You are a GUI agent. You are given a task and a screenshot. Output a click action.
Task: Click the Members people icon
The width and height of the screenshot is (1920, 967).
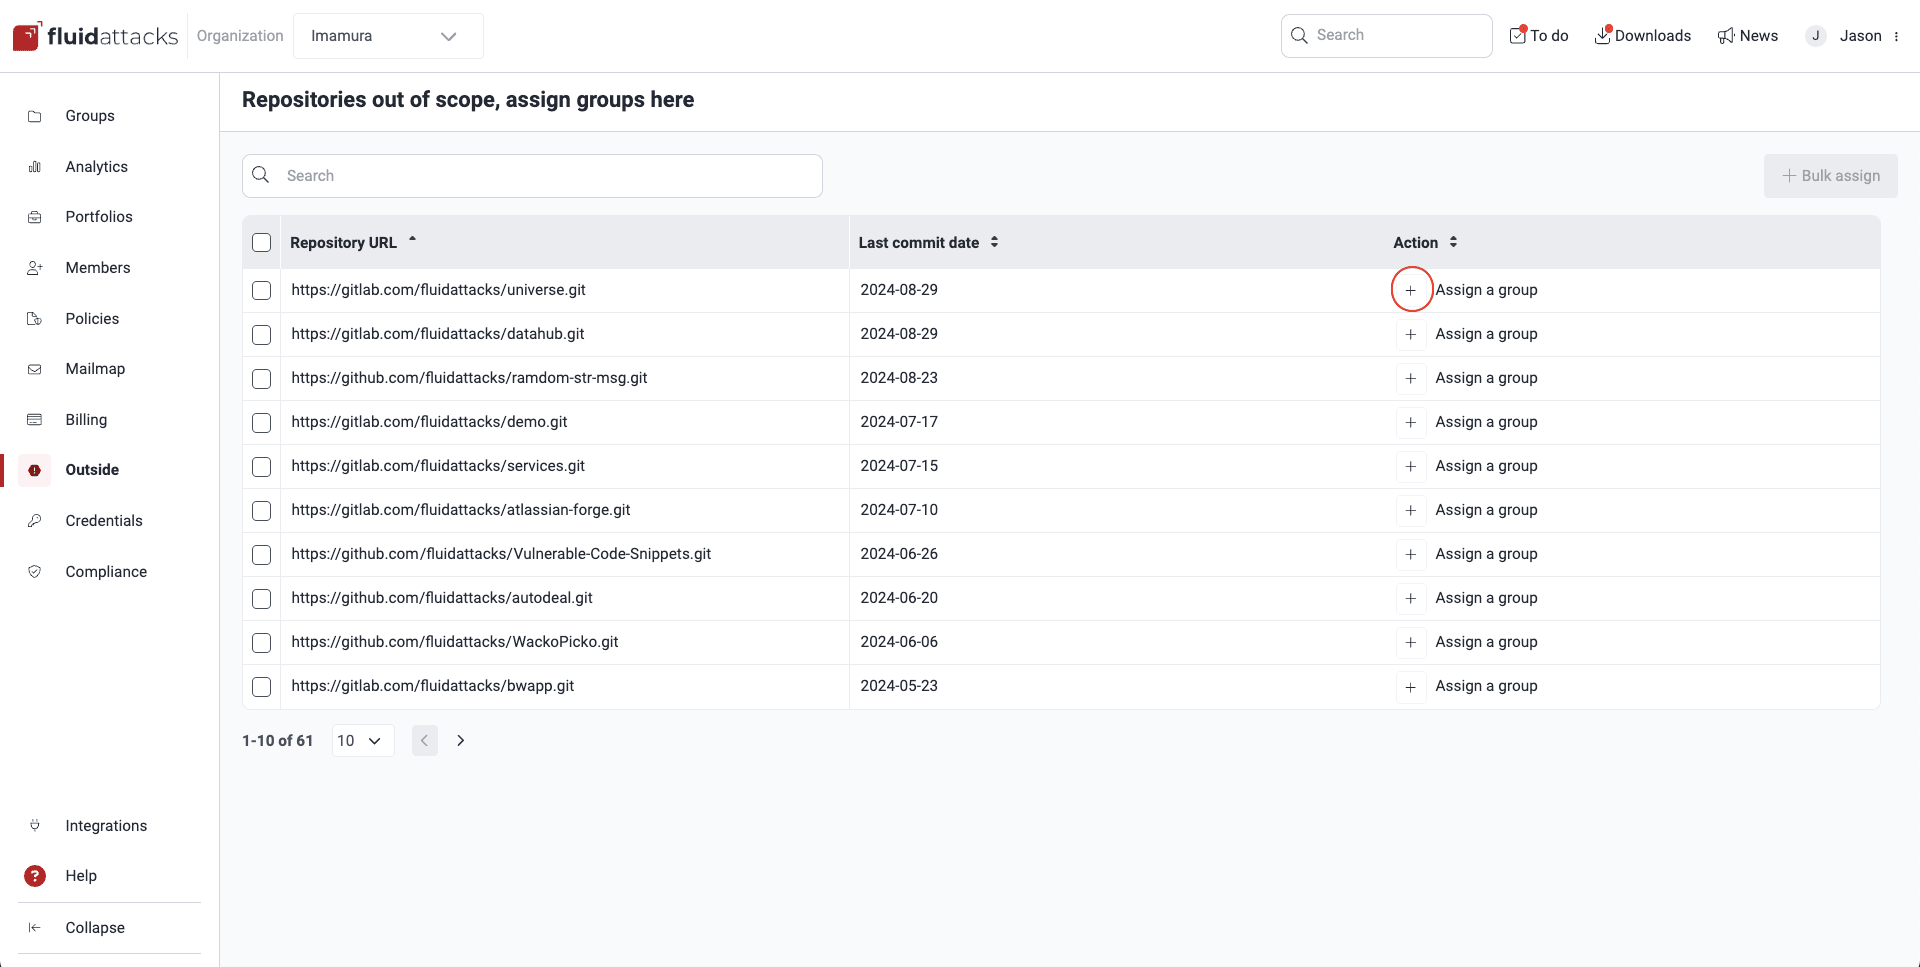pos(35,268)
